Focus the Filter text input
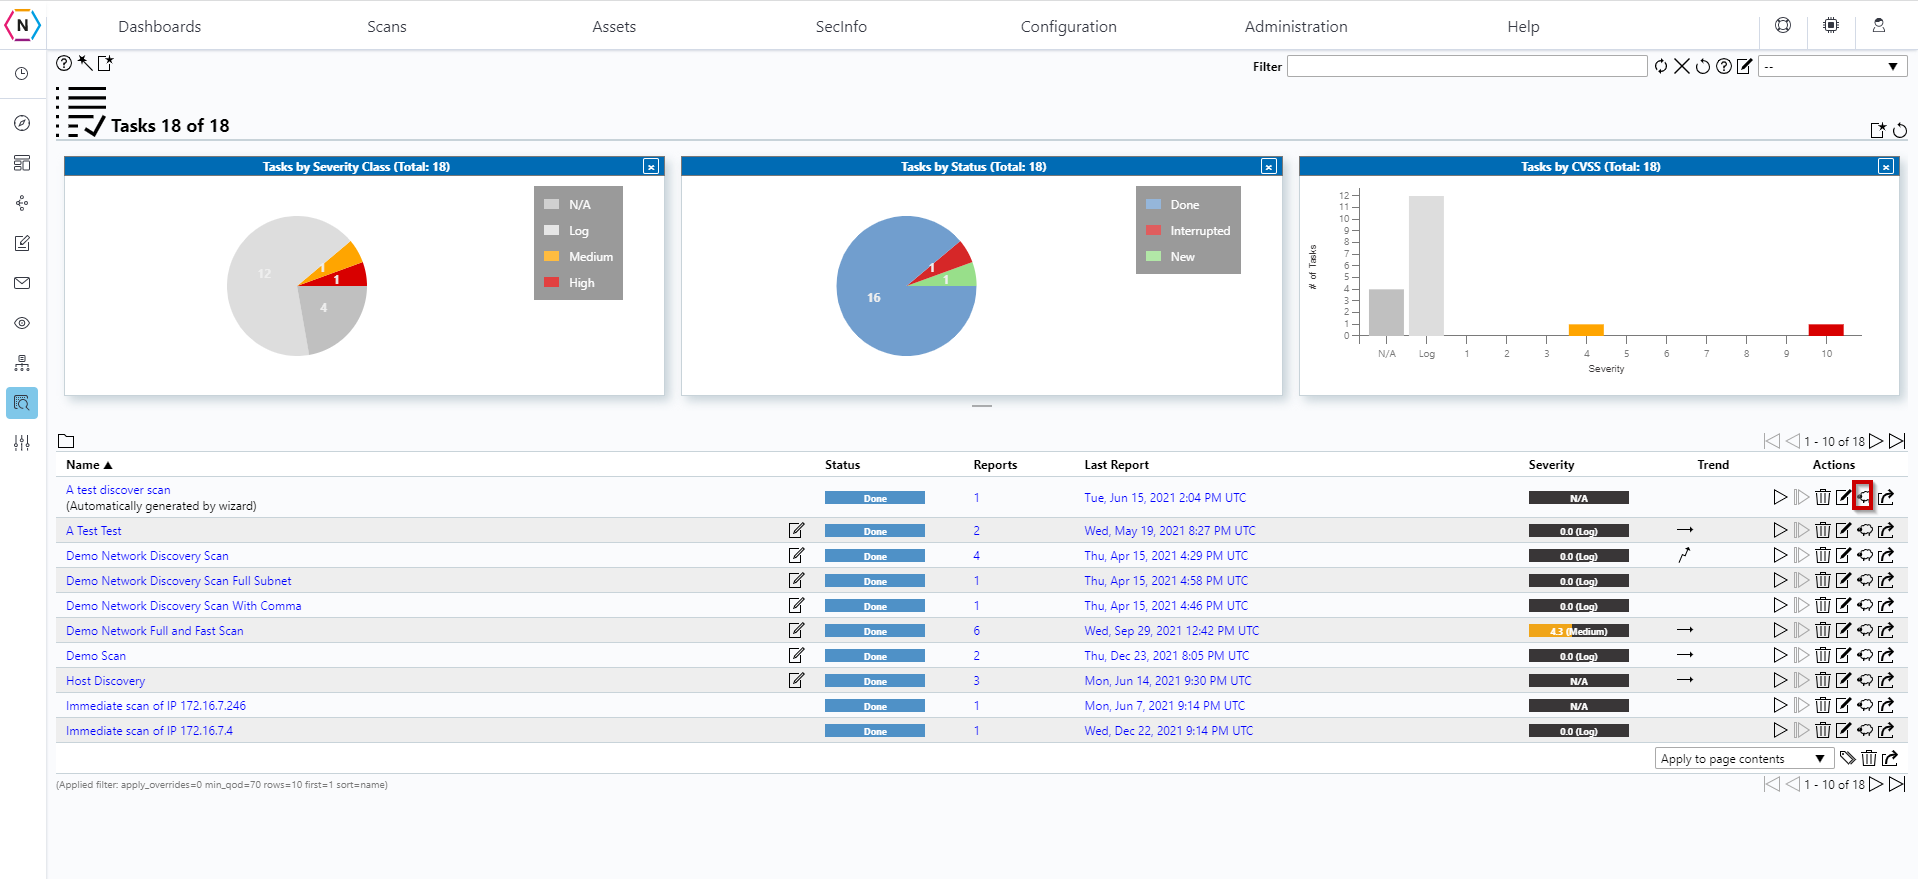 [1467, 66]
